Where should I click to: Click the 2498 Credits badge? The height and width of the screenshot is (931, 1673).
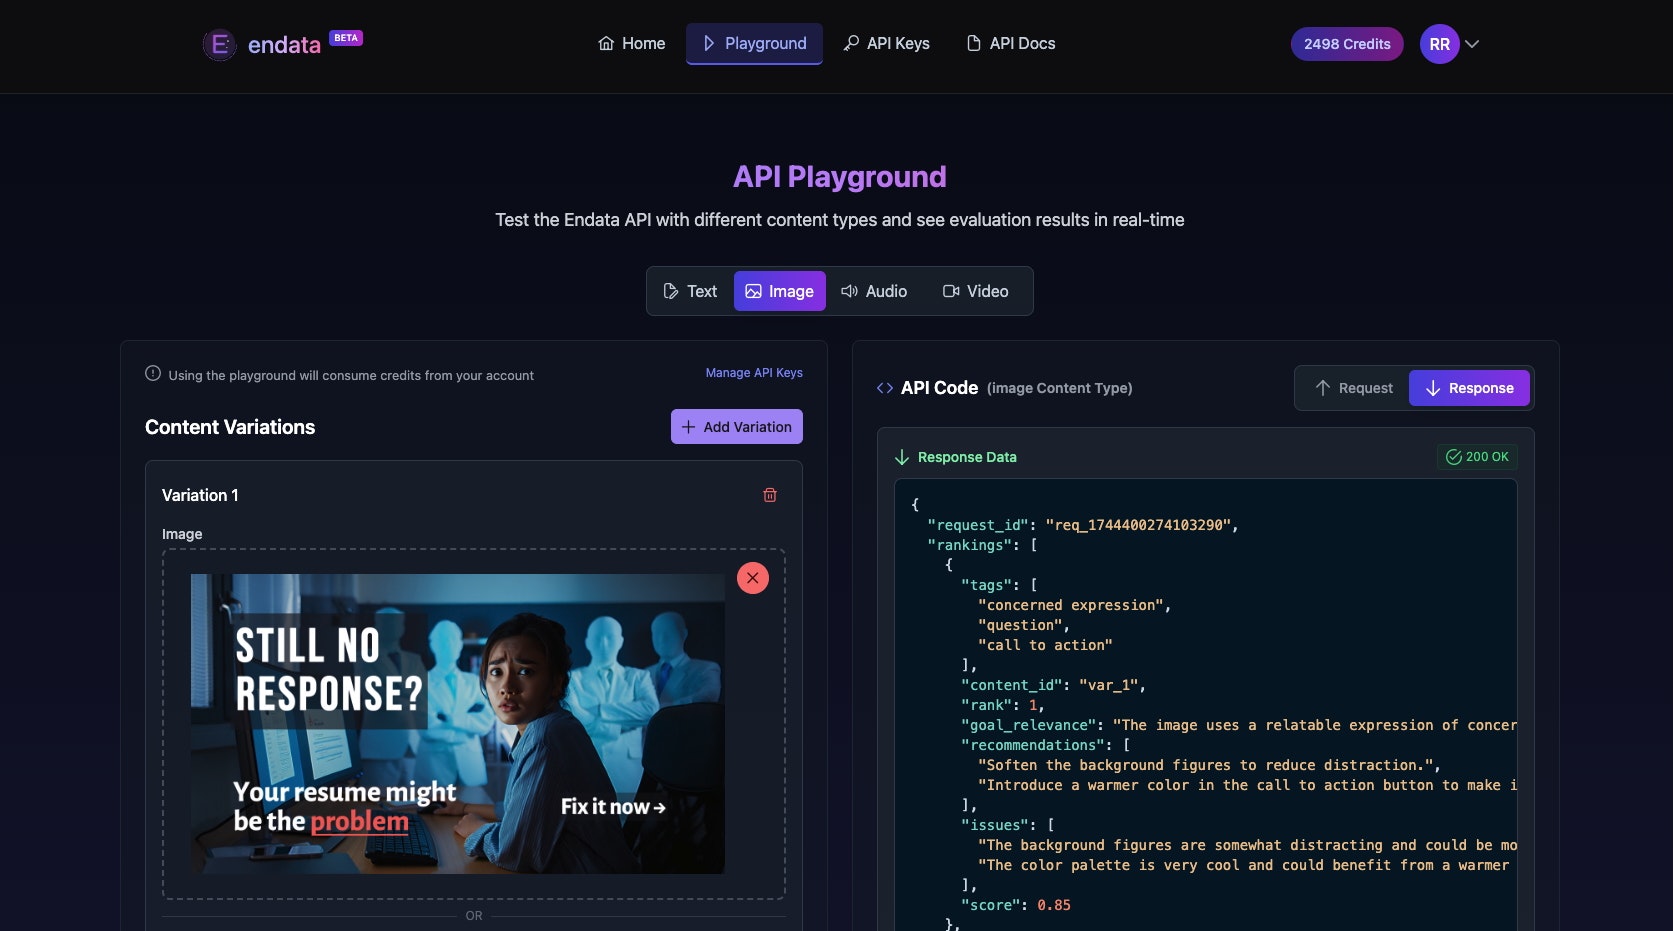1347,44
